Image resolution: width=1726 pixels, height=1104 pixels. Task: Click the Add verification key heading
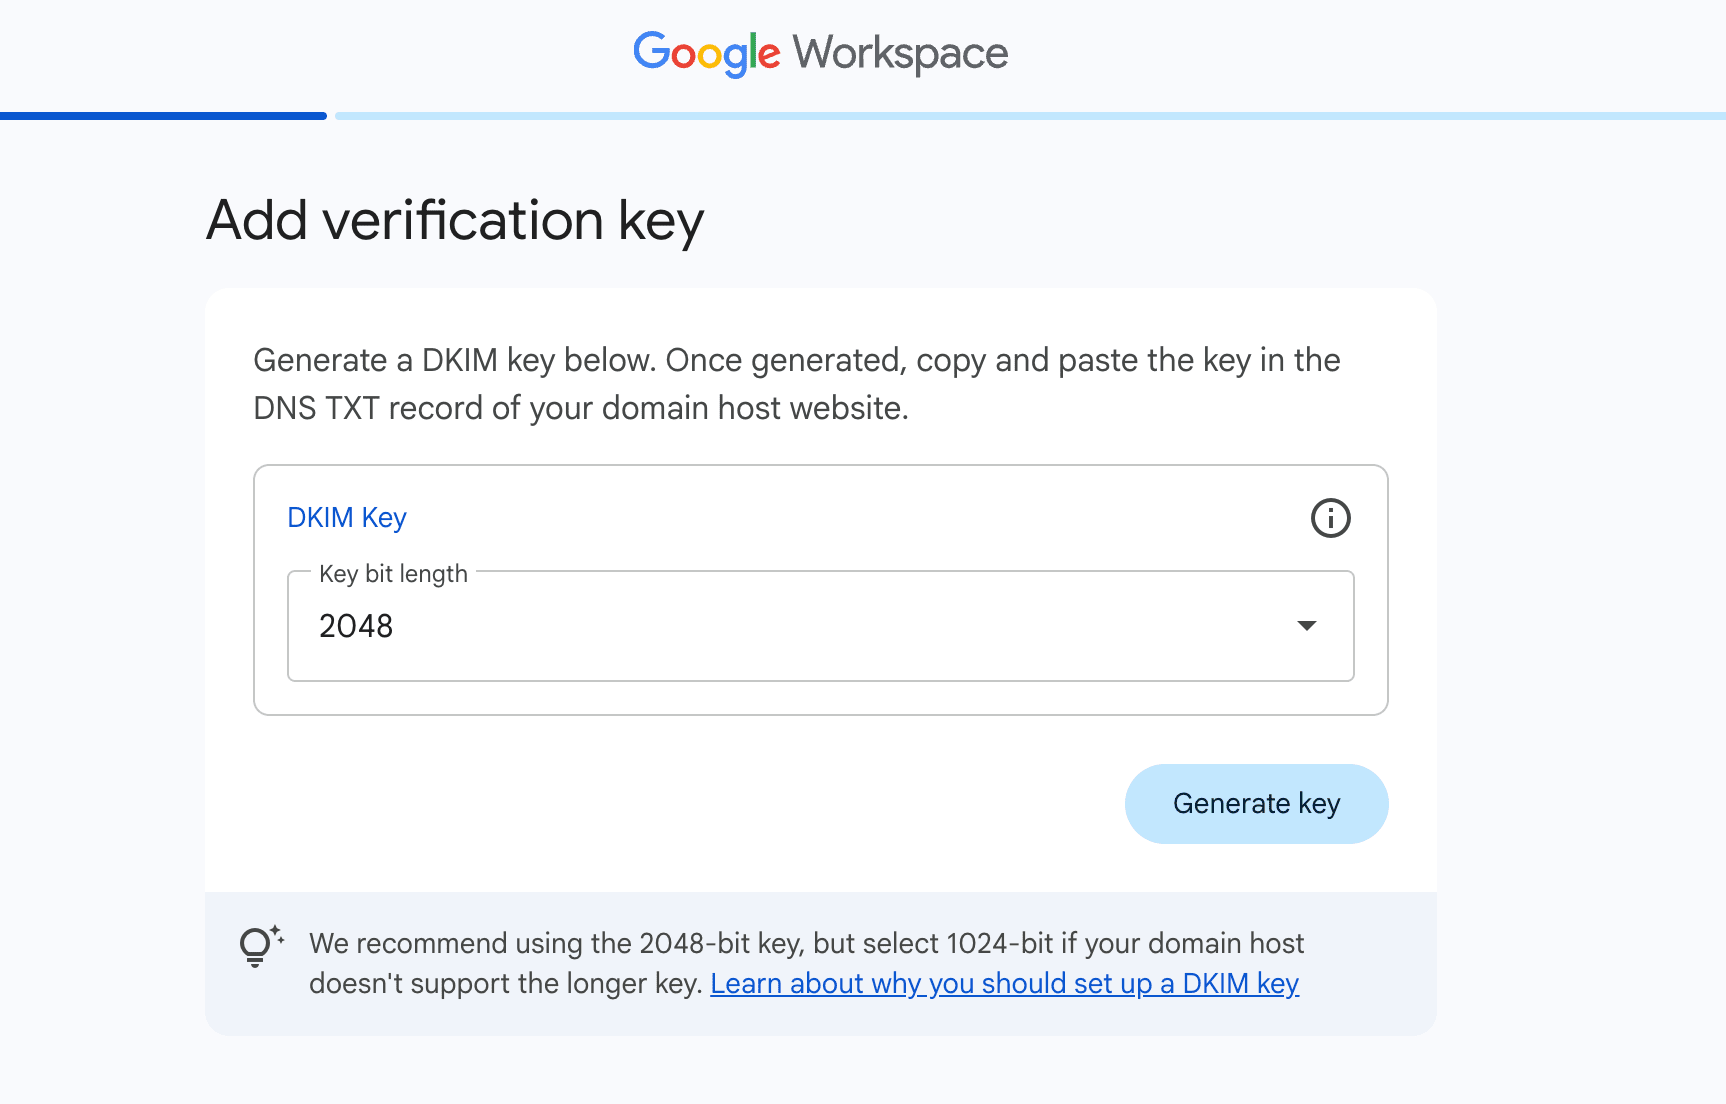(x=455, y=221)
